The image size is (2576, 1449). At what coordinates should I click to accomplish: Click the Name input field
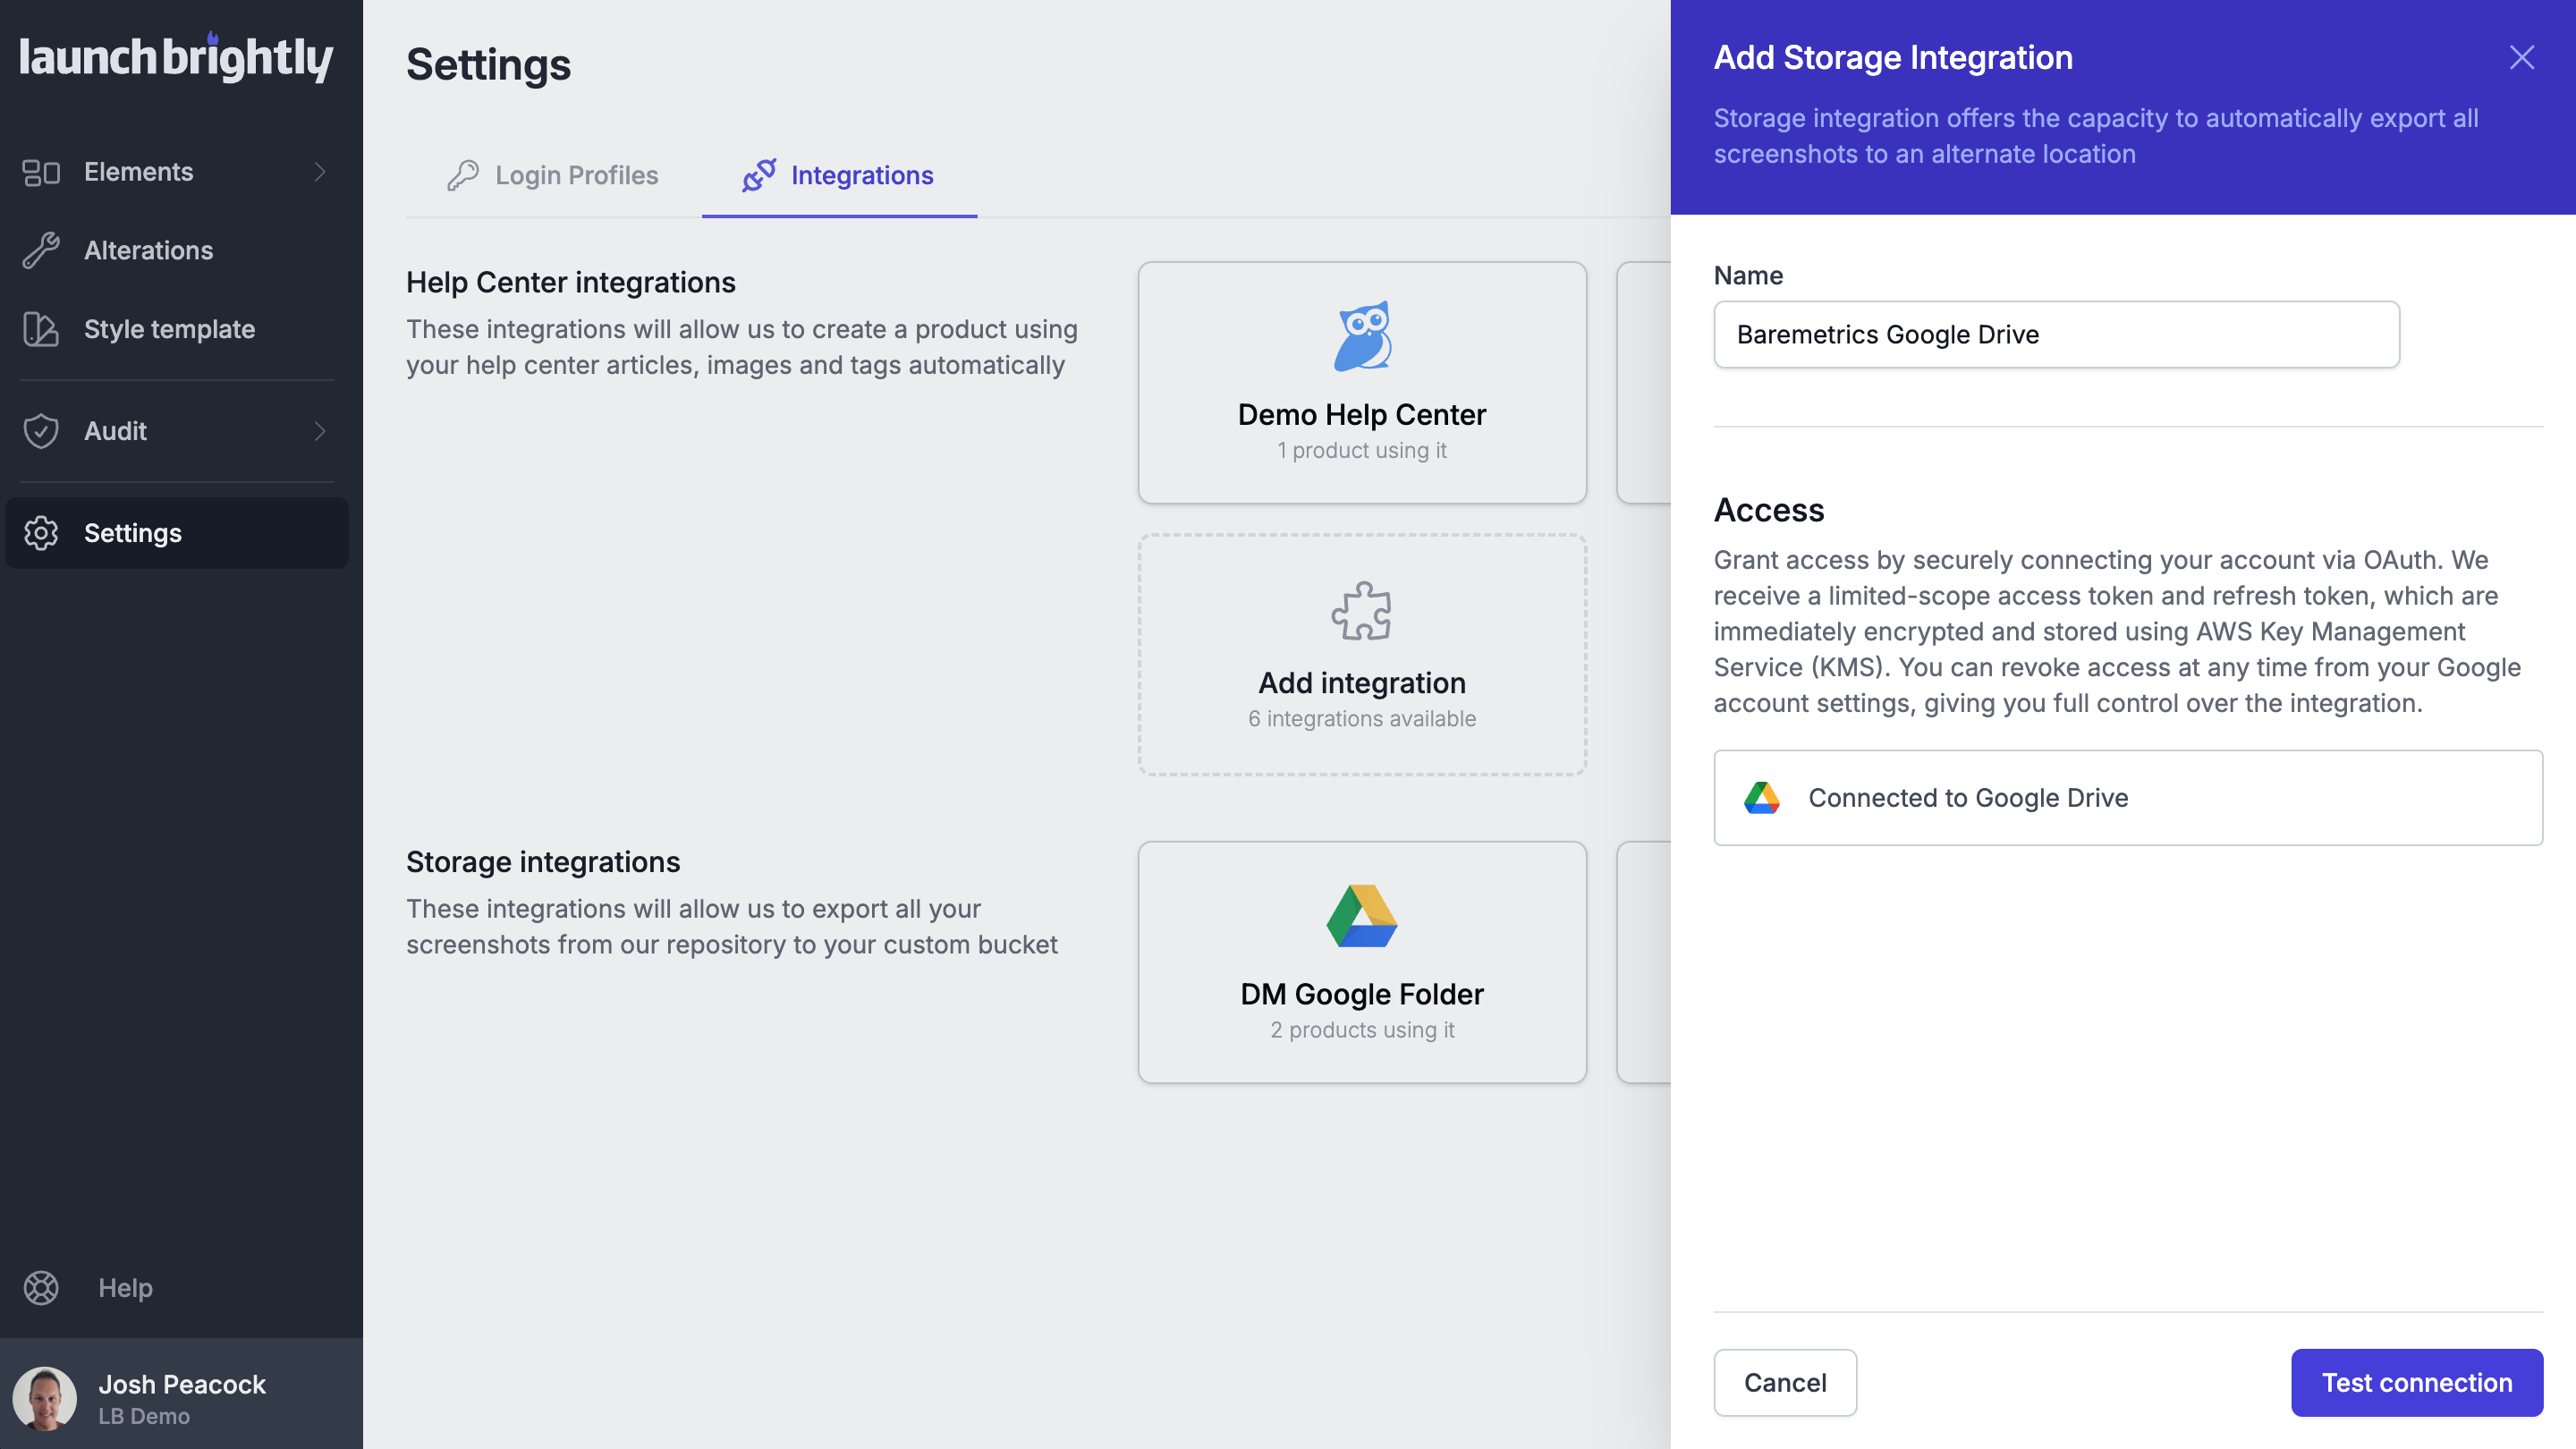(2056, 334)
